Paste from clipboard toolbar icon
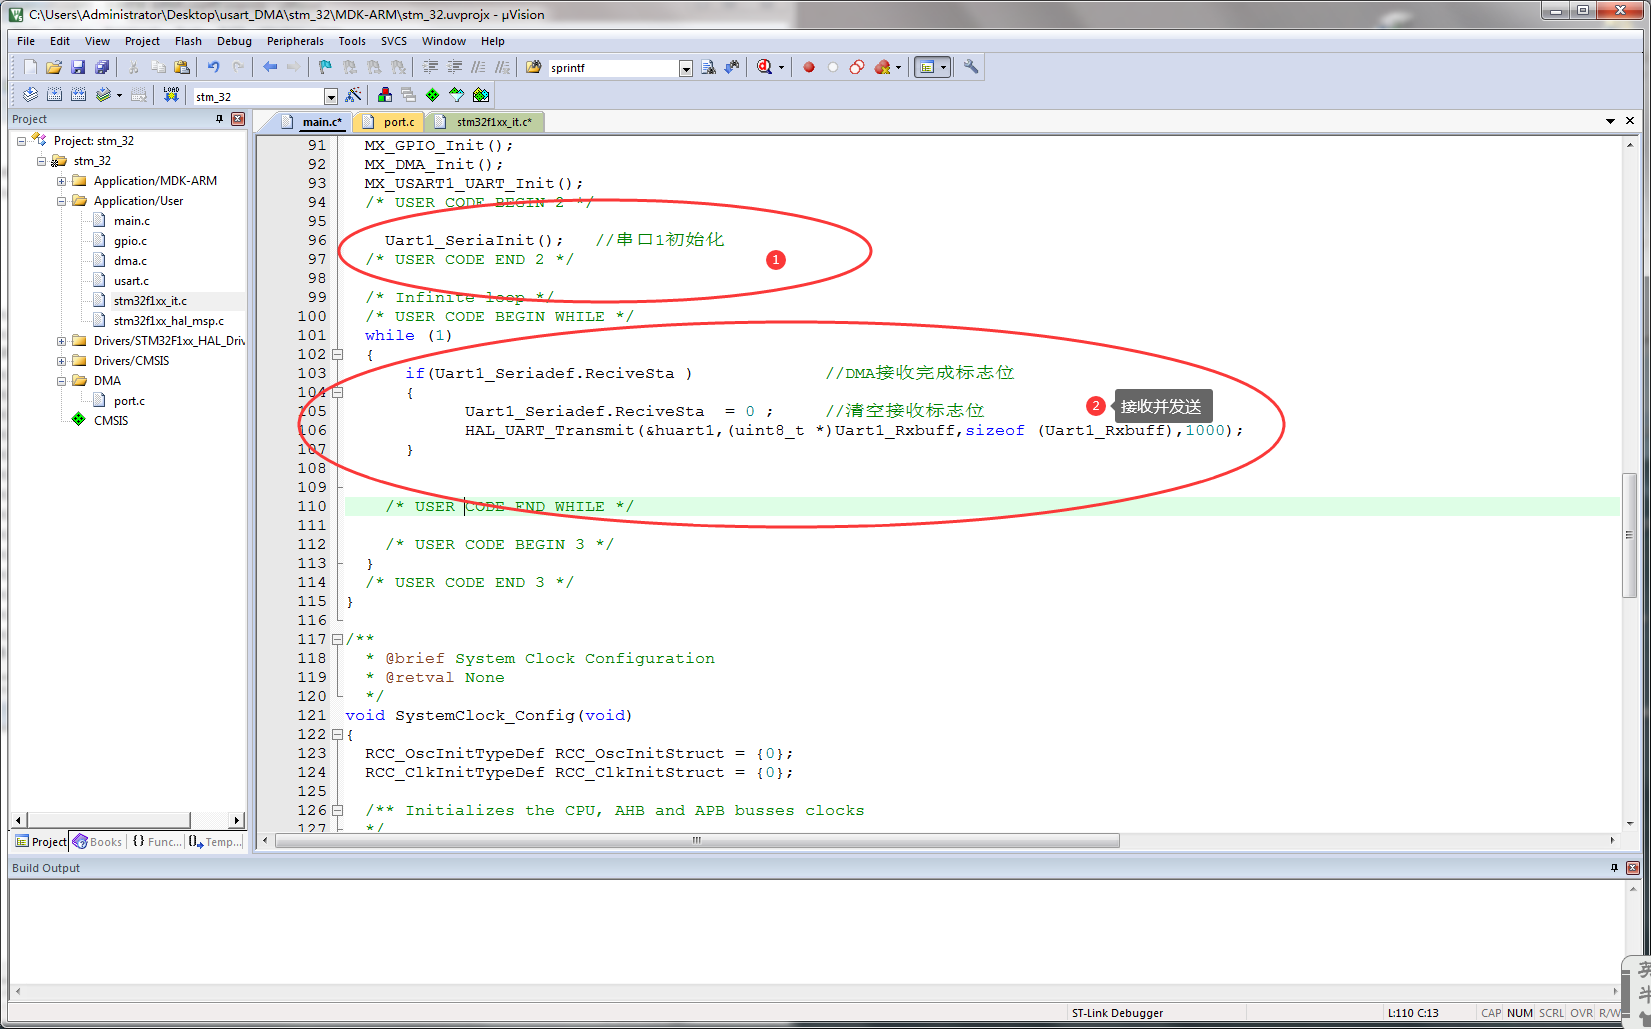The width and height of the screenshot is (1651, 1029). click(182, 67)
